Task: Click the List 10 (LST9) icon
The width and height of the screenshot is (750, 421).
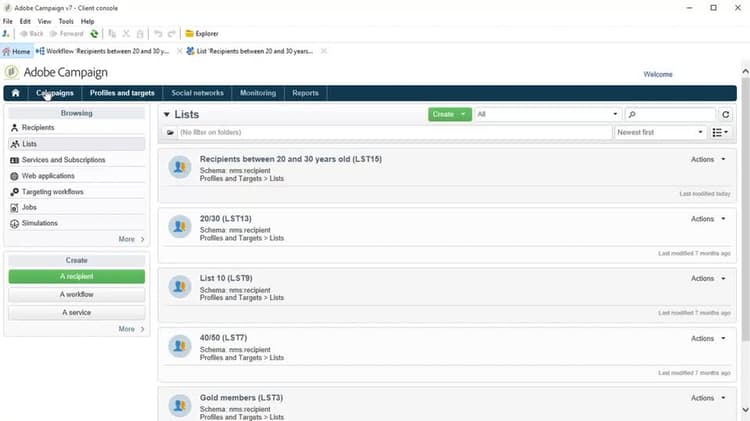Action: point(180,286)
